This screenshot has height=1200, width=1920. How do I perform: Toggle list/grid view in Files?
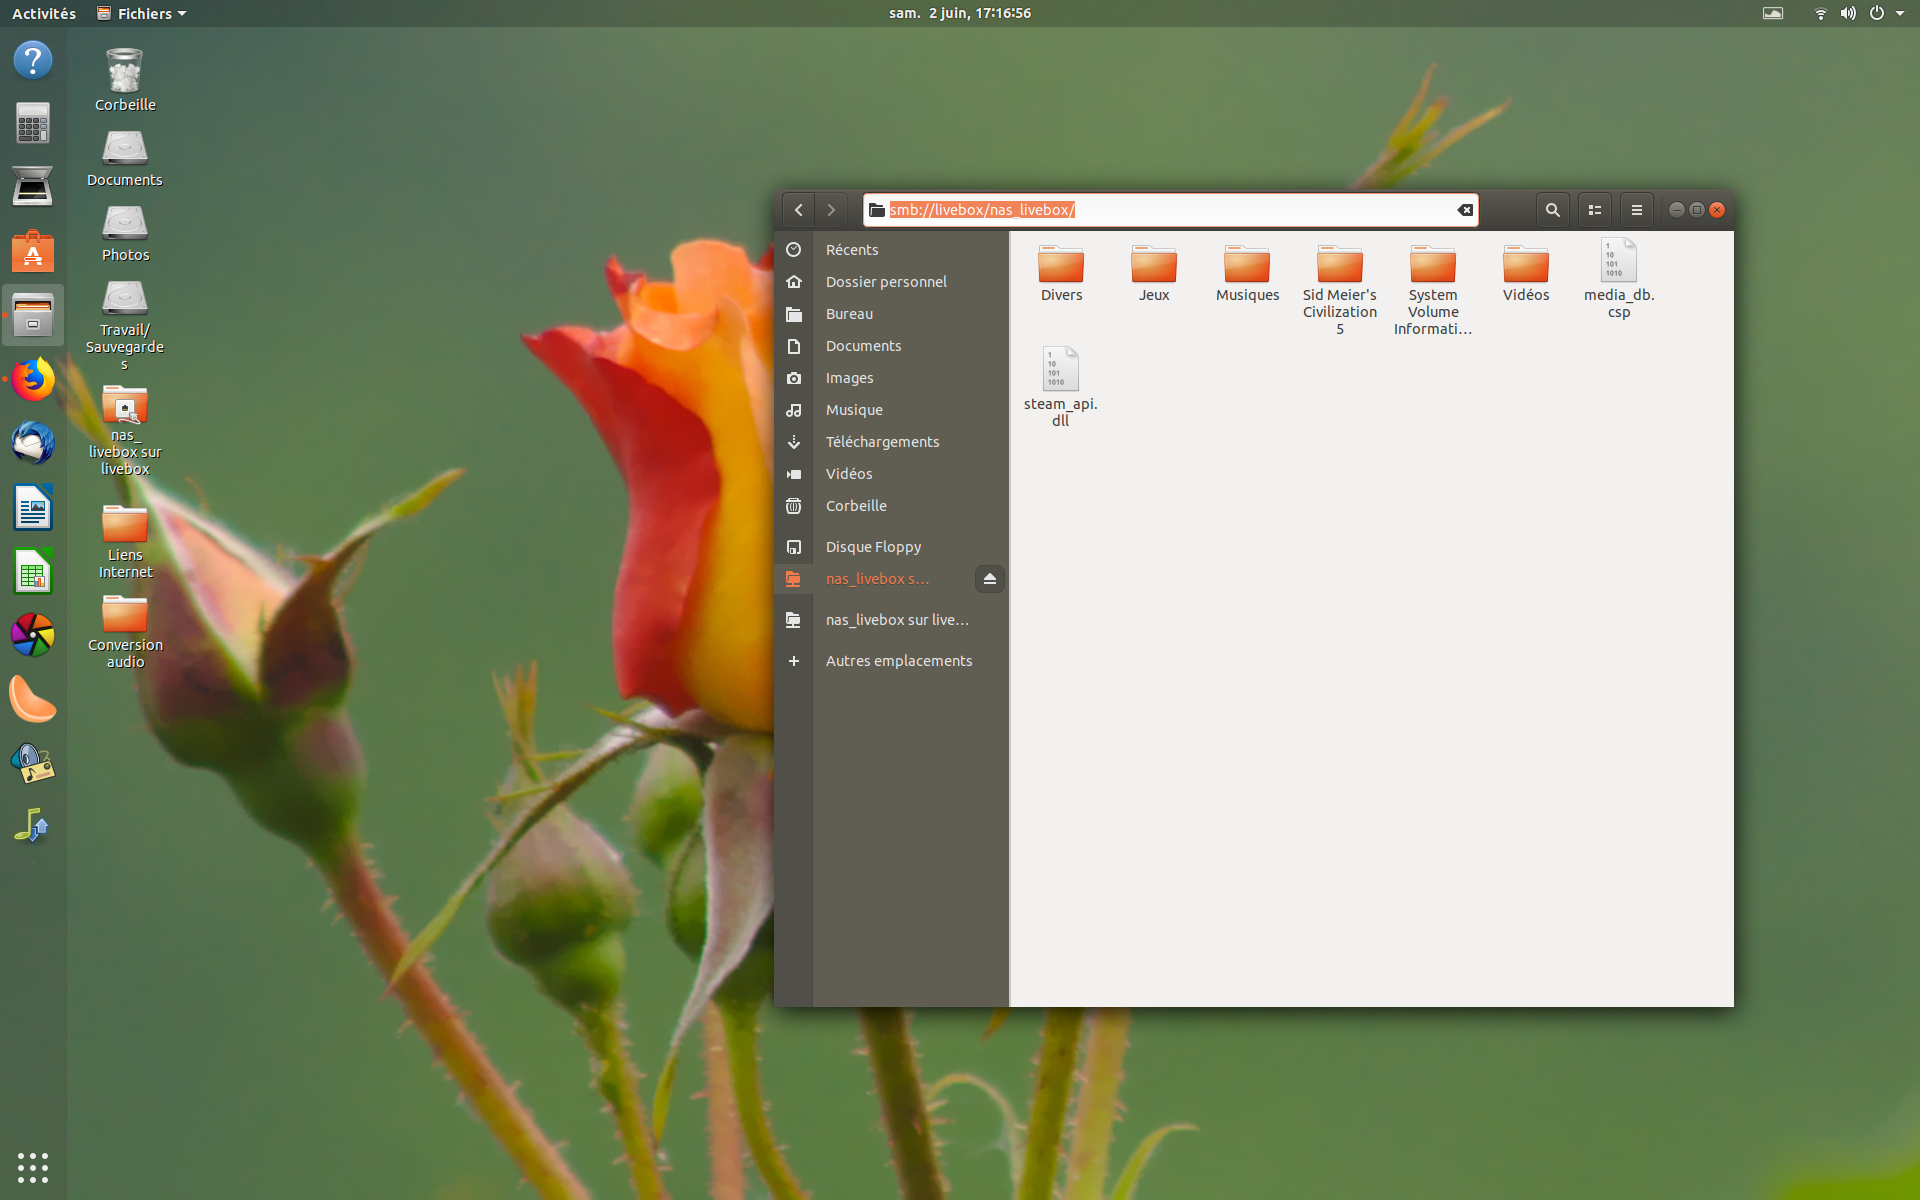(x=1595, y=210)
